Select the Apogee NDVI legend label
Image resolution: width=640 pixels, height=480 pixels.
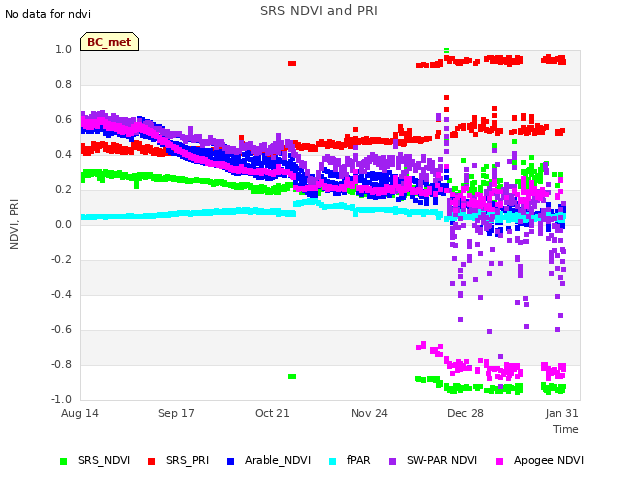(x=549, y=460)
